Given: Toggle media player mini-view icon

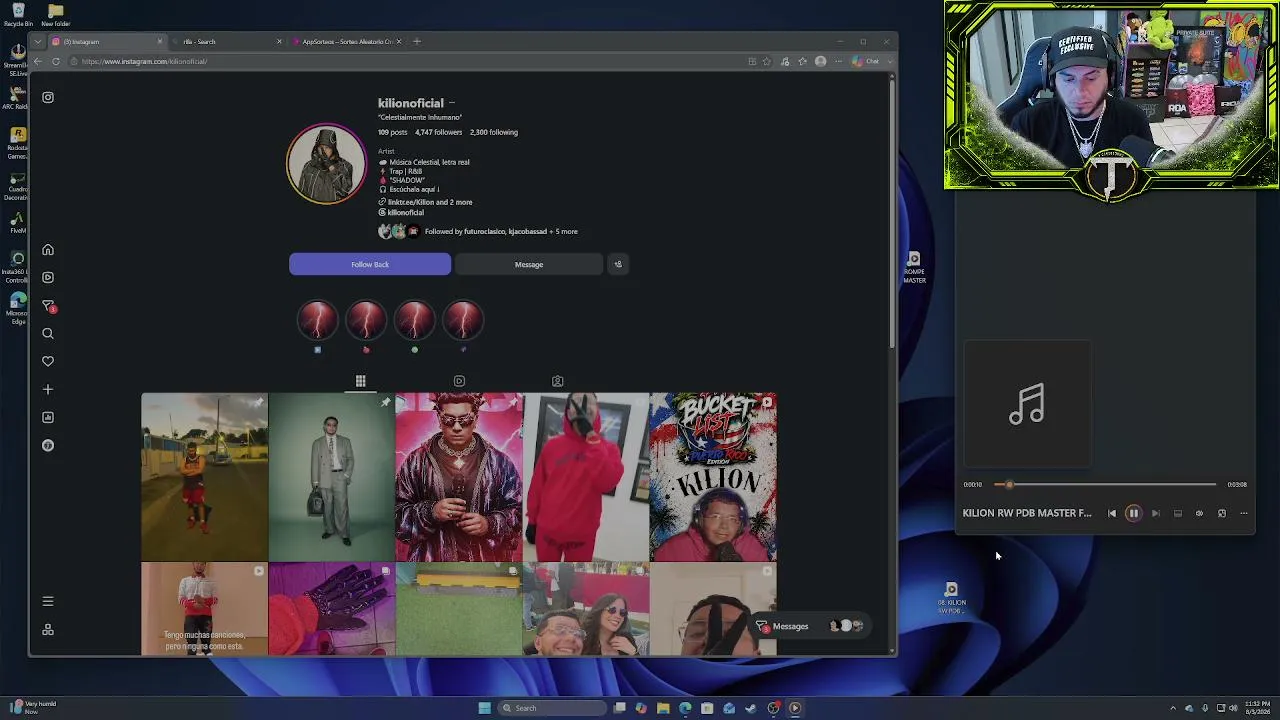Looking at the screenshot, I should pos(1221,513).
